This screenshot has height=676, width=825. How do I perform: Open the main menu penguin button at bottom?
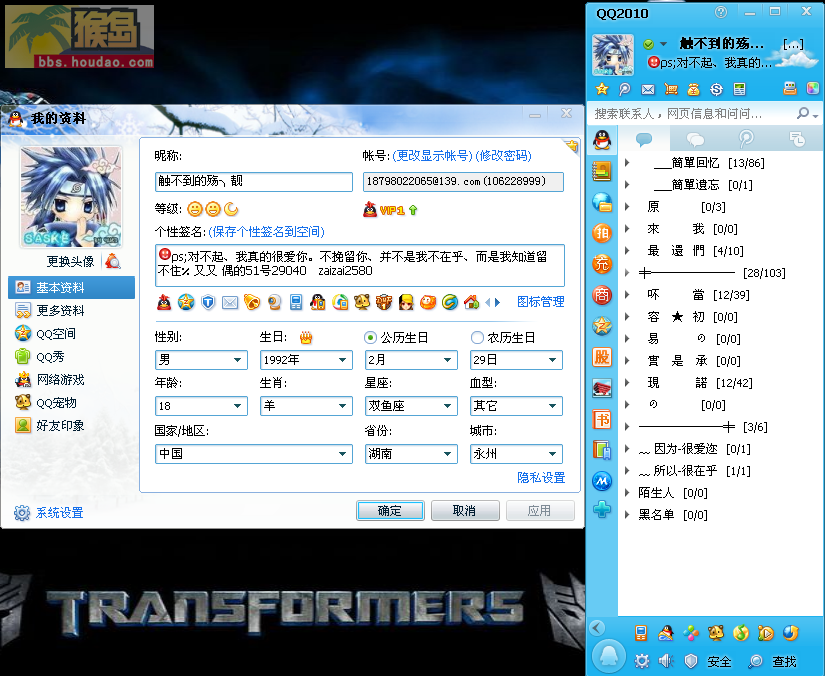[x=609, y=656]
